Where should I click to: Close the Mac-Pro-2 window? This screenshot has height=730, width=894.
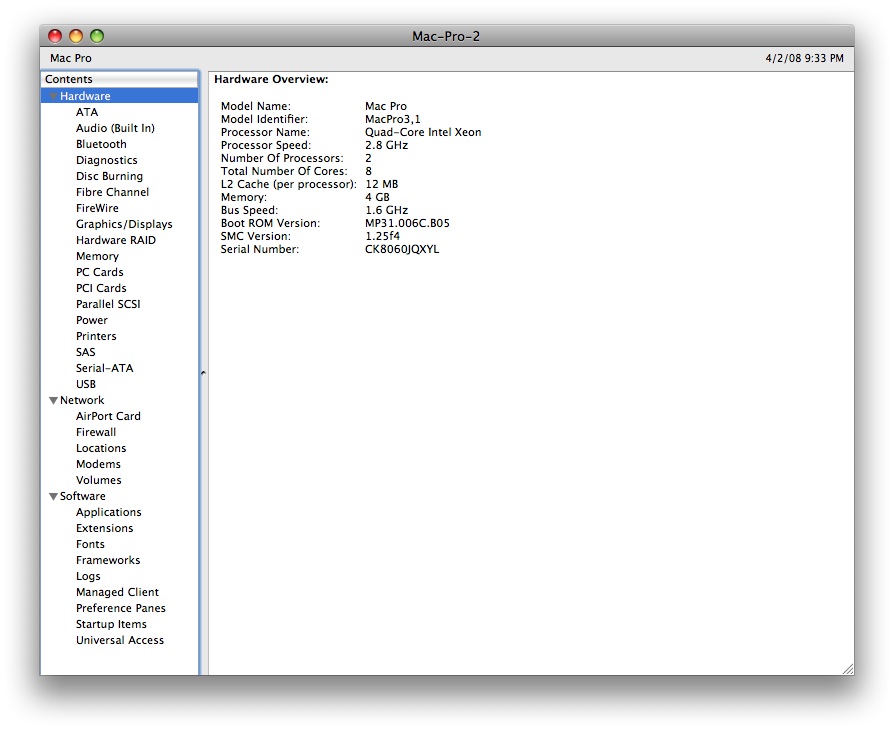(x=55, y=36)
